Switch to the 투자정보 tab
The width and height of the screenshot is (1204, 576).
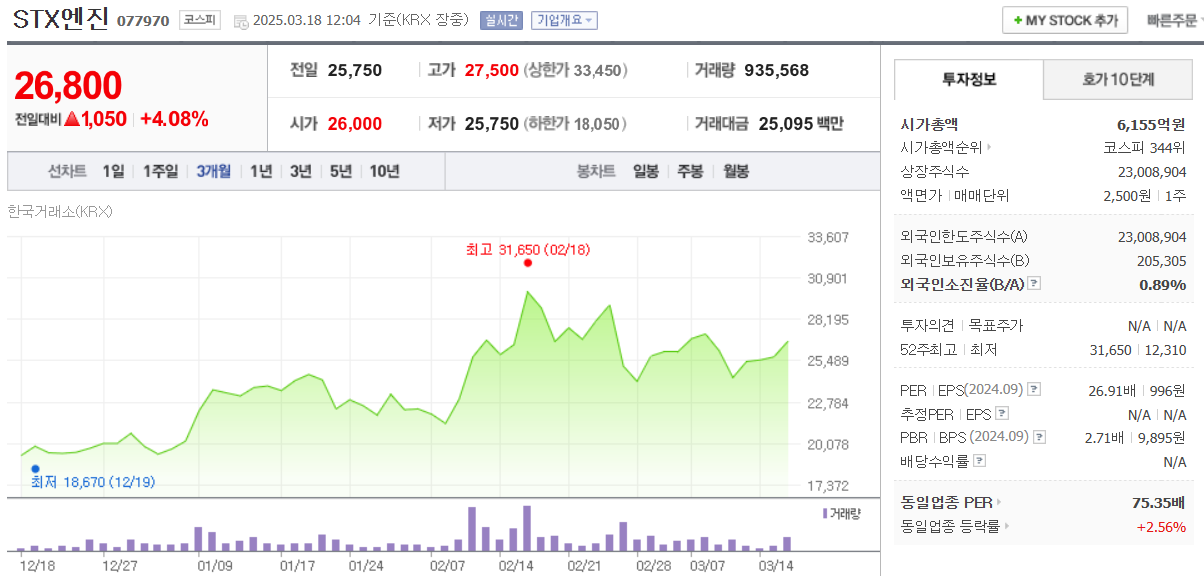pyautogui.click(x=969, y=79)
